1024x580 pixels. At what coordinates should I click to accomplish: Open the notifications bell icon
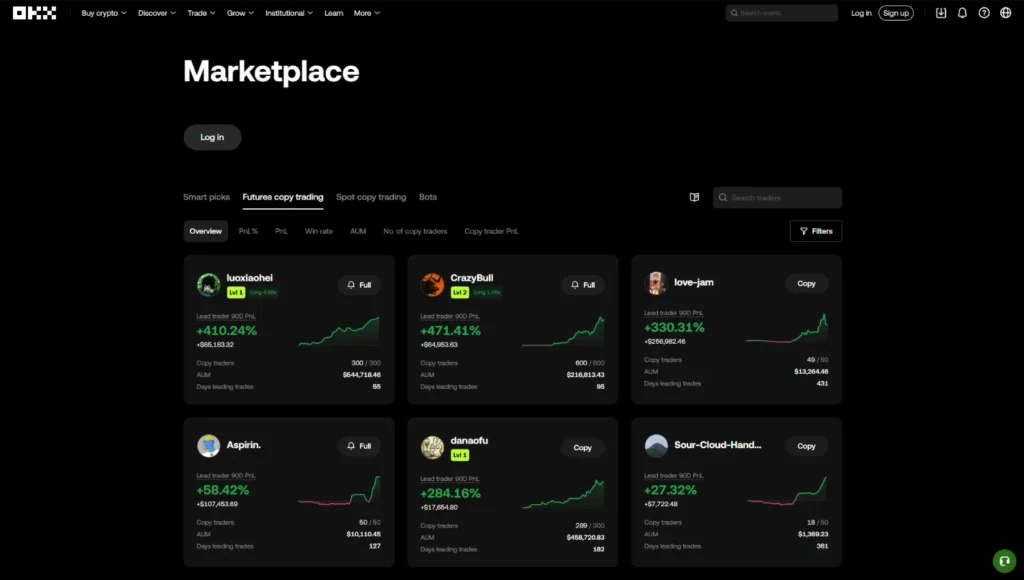pos(962,13)
